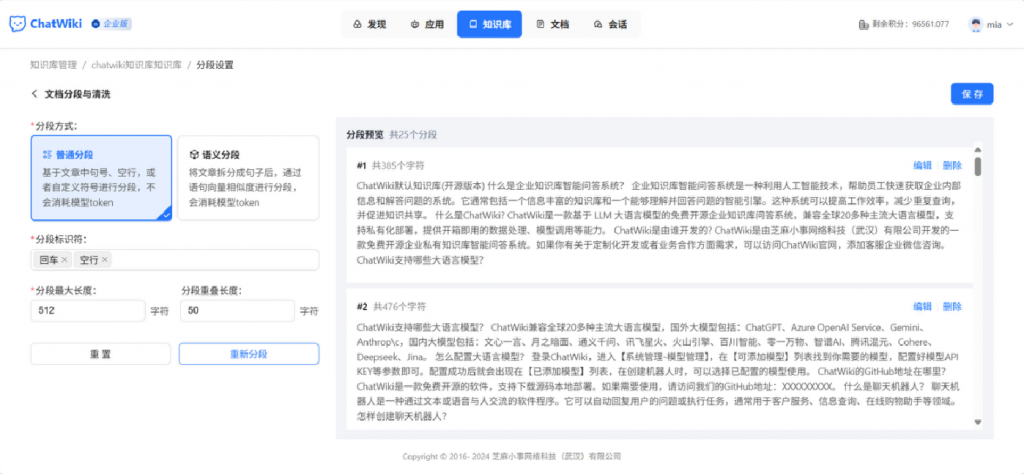Click the 重新分段 button

249,354
